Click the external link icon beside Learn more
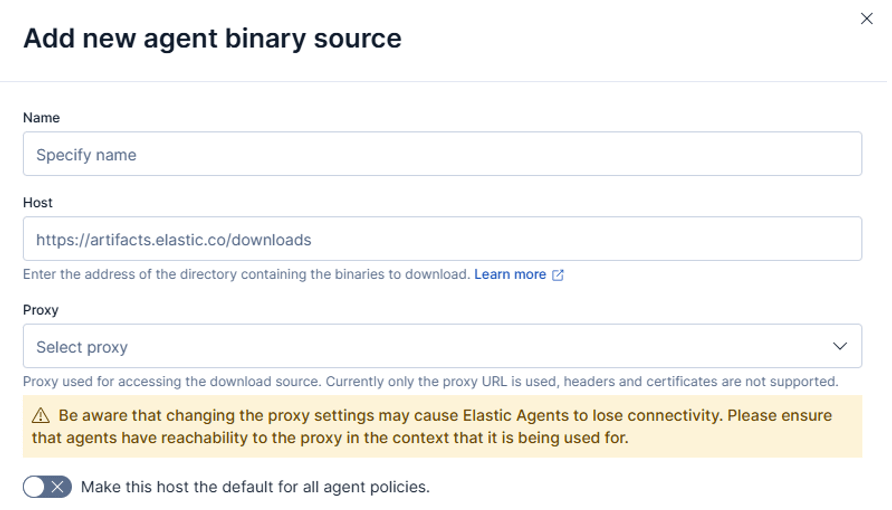This screenshot has width=892, height=510. pyautogui.click(x=558, y=275)
